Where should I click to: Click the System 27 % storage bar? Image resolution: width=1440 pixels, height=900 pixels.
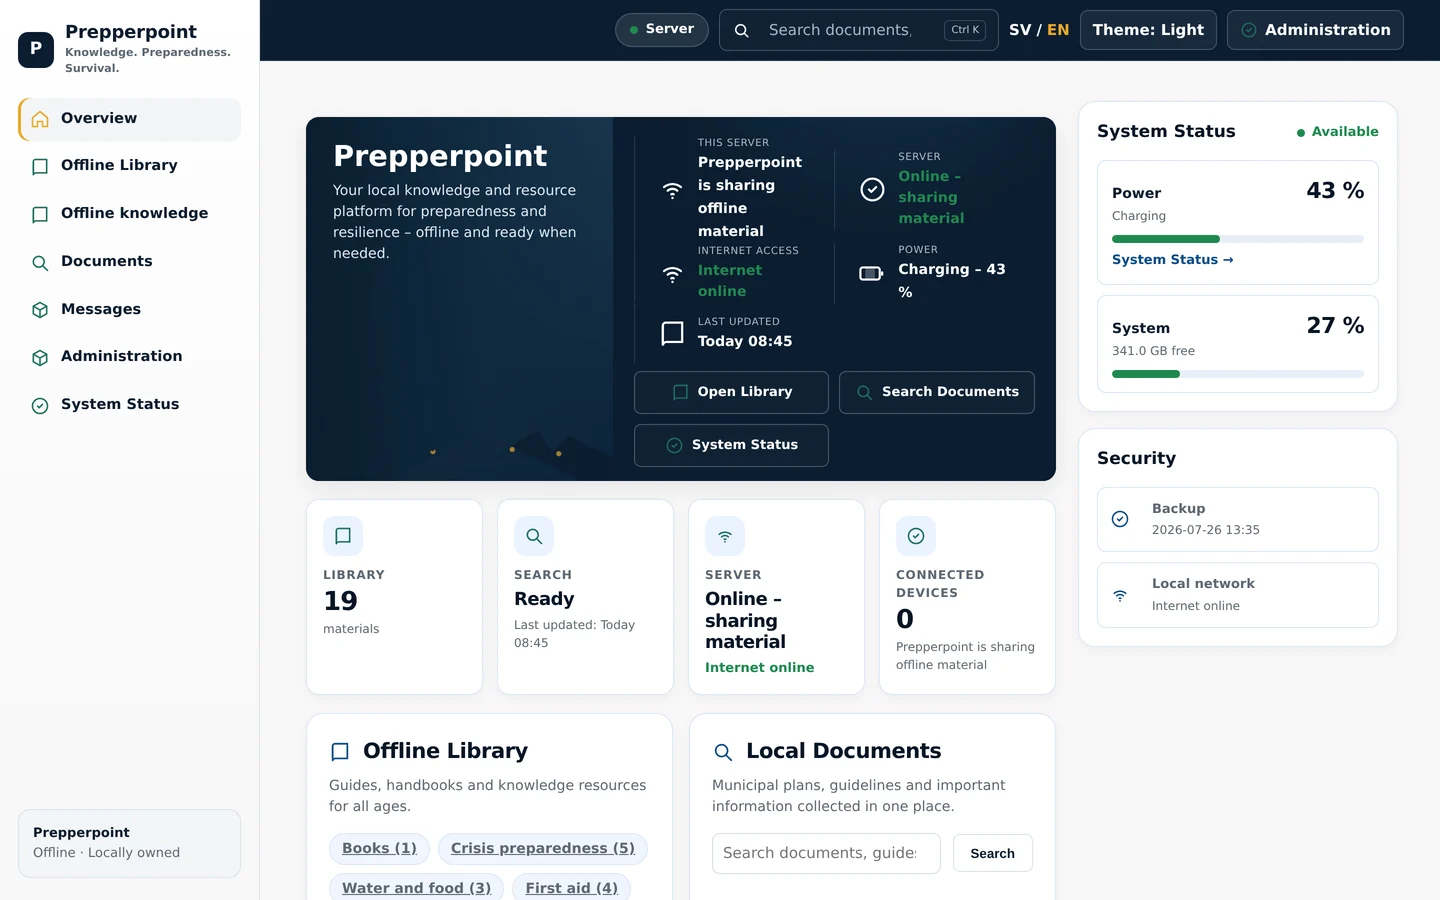(1238, 374)
